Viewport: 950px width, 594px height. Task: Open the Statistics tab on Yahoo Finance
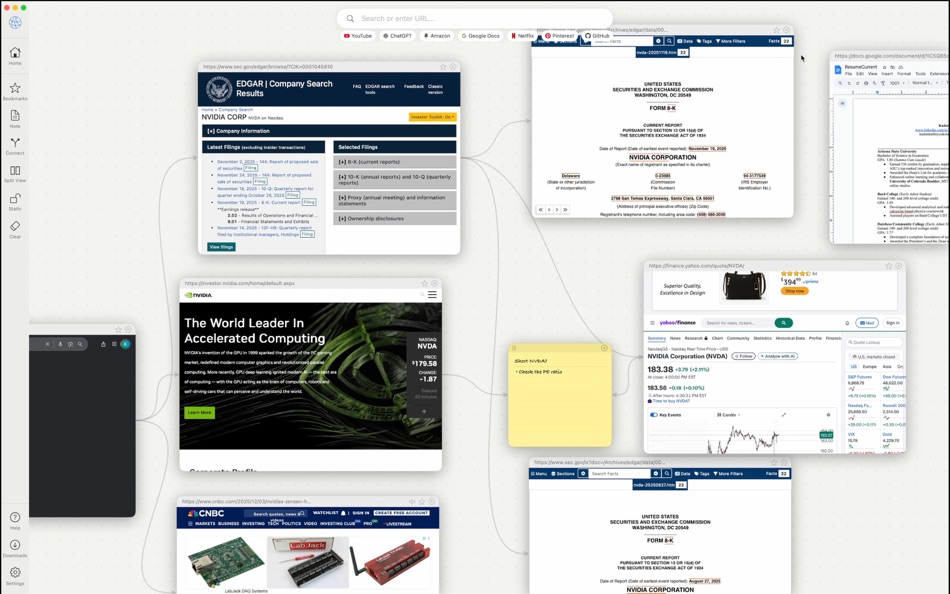(762, 338)
